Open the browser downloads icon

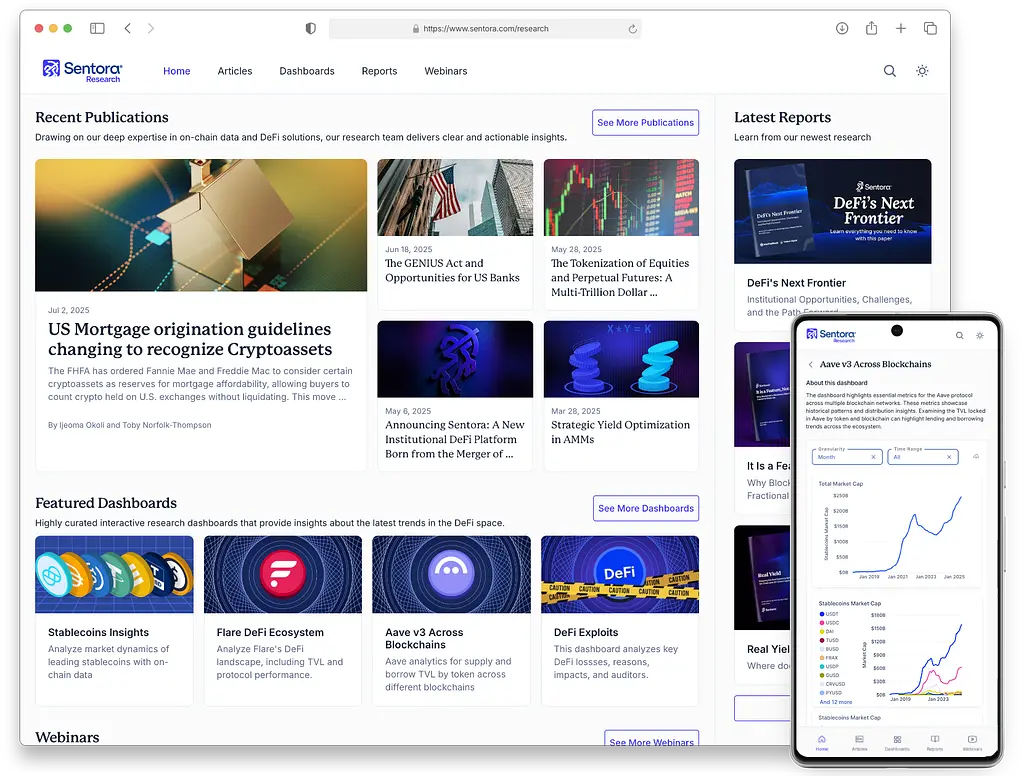click(x=842, y=28)
